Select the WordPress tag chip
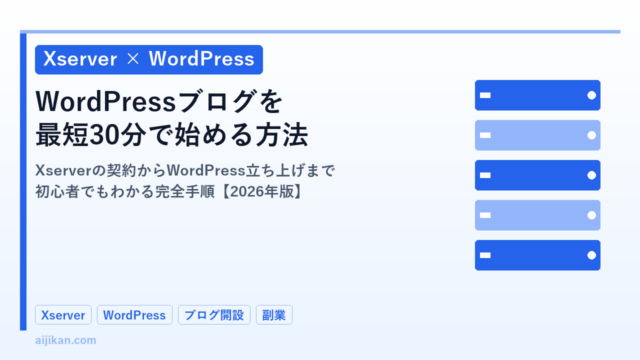 click(135, 315)
